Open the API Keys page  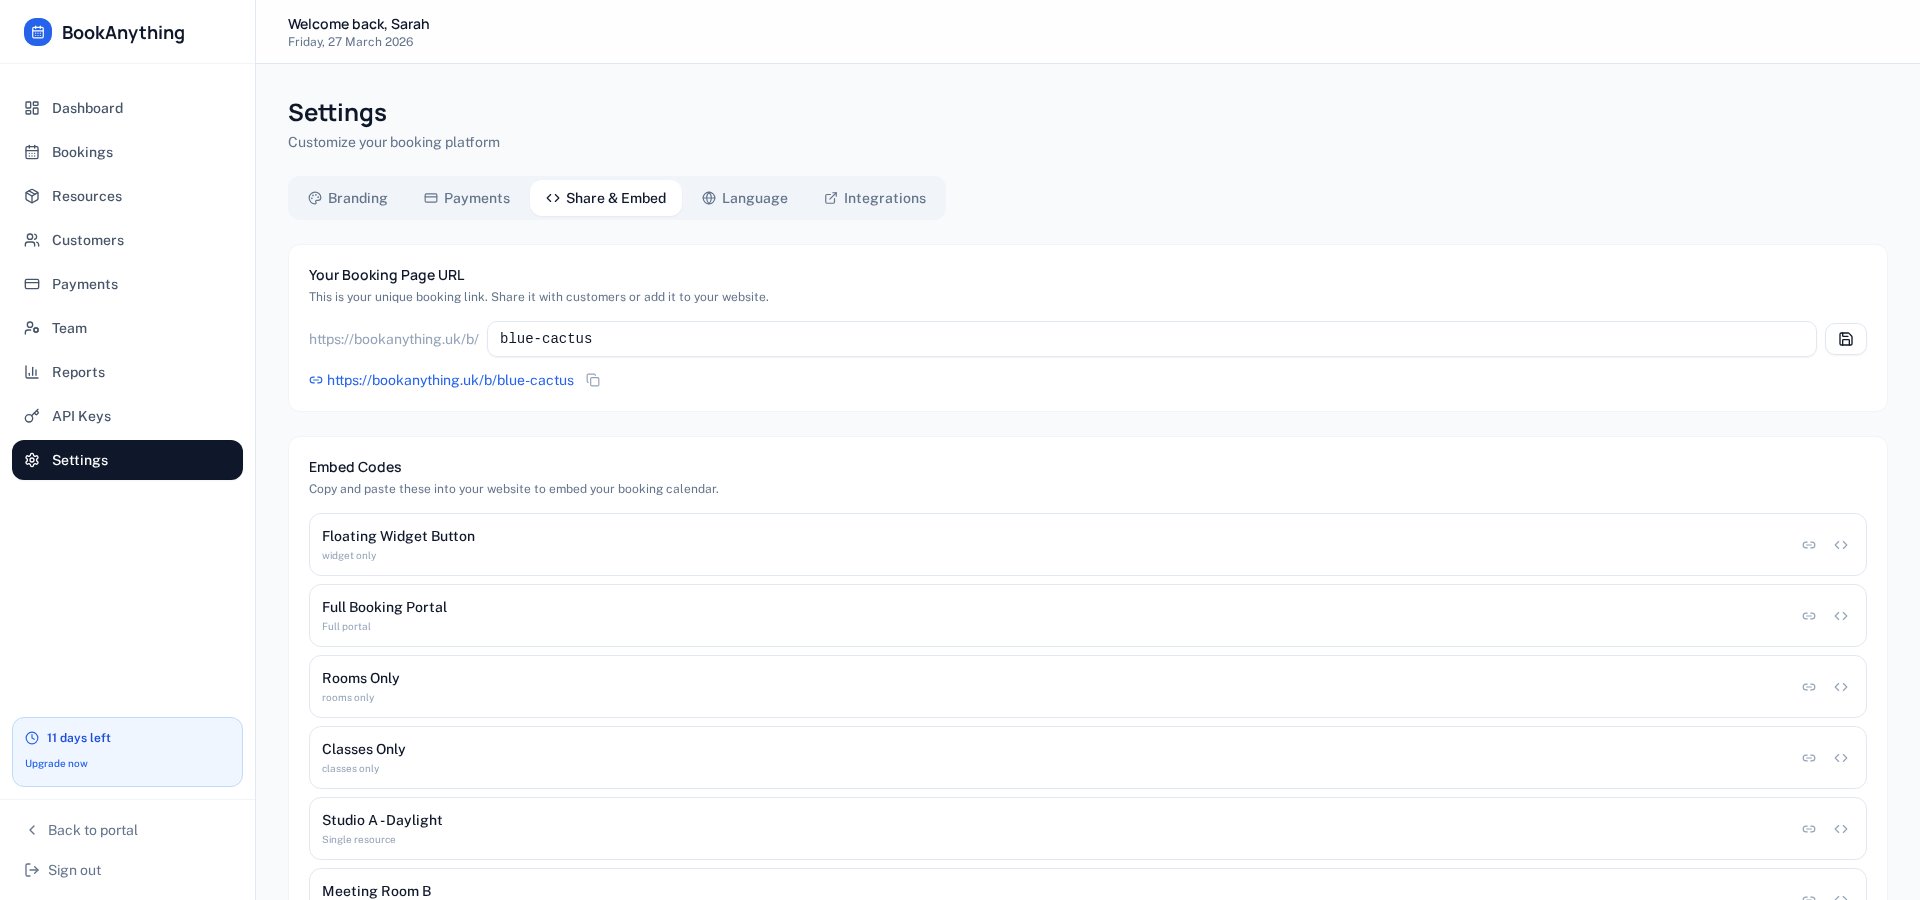click(127, 416)
